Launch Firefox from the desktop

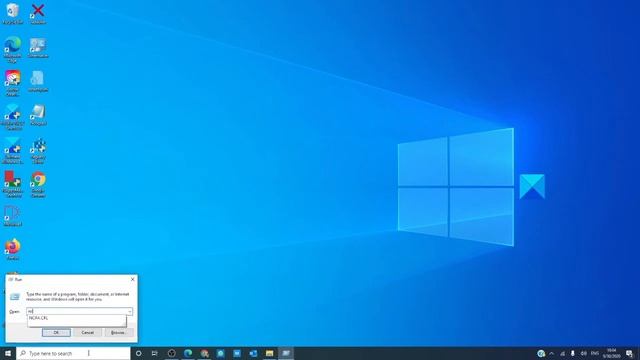(x=13, y=249)
